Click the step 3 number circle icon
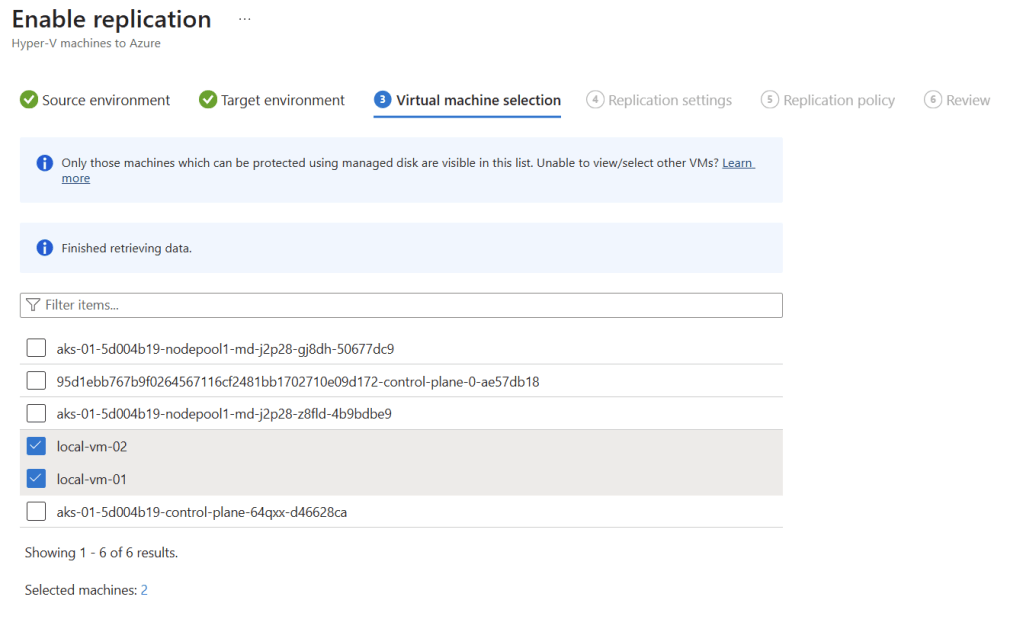1023x629 pixels. tap(382, 100)
